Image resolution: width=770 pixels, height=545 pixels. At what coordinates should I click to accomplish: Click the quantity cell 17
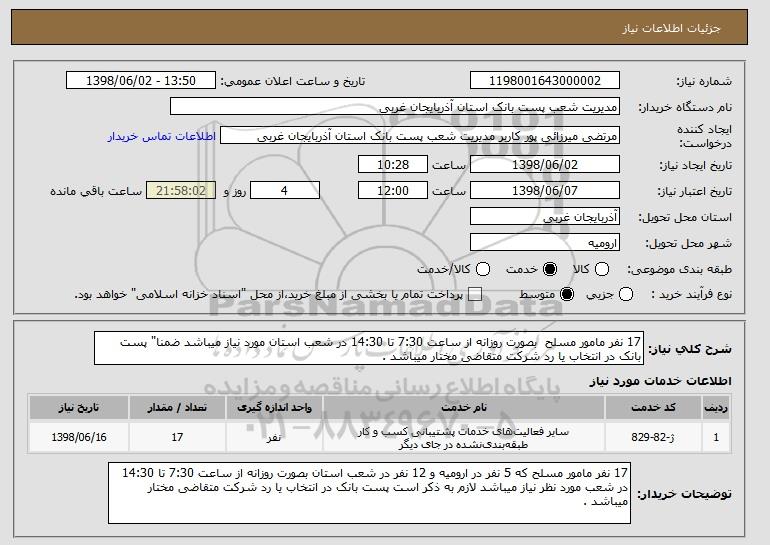[177, 437]
